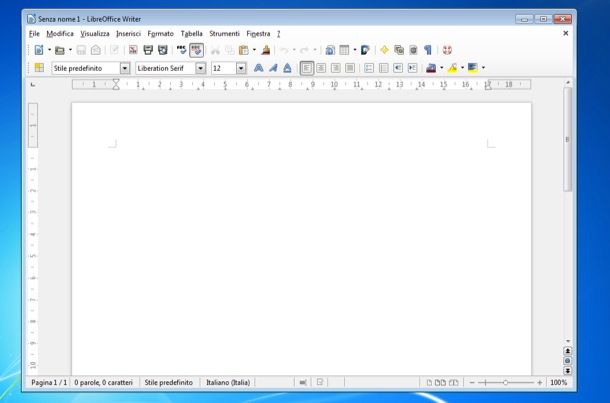Apply Highlighting color swatch button
Image resolution: width=610 pixels, height=403 pixels.
(x=452, y=68)
